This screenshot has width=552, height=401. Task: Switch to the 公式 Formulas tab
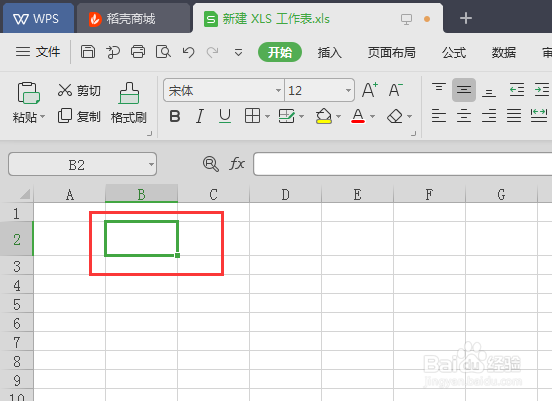(x=454, y=52)
